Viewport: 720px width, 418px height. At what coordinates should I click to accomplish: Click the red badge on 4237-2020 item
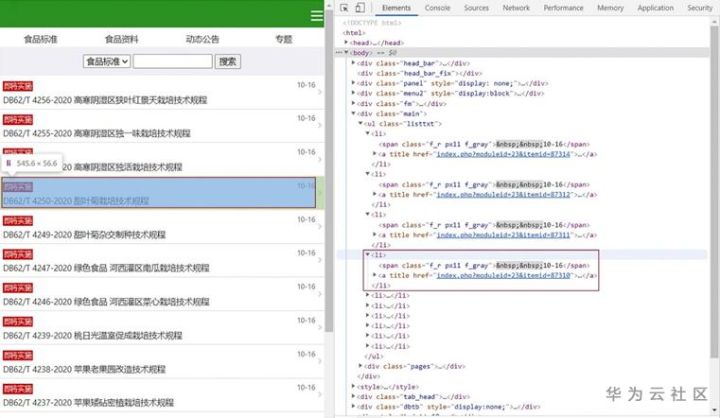(x=17, y=389)
